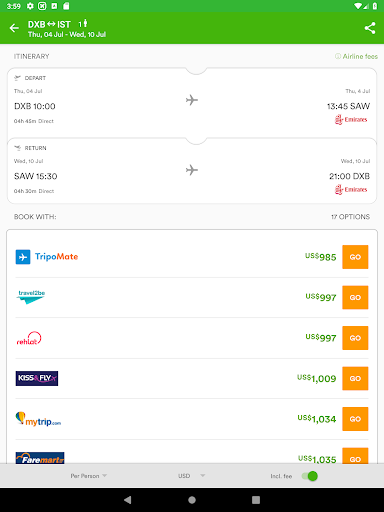
Task: Open the USD currency dropdown
Action: [191, 476]
